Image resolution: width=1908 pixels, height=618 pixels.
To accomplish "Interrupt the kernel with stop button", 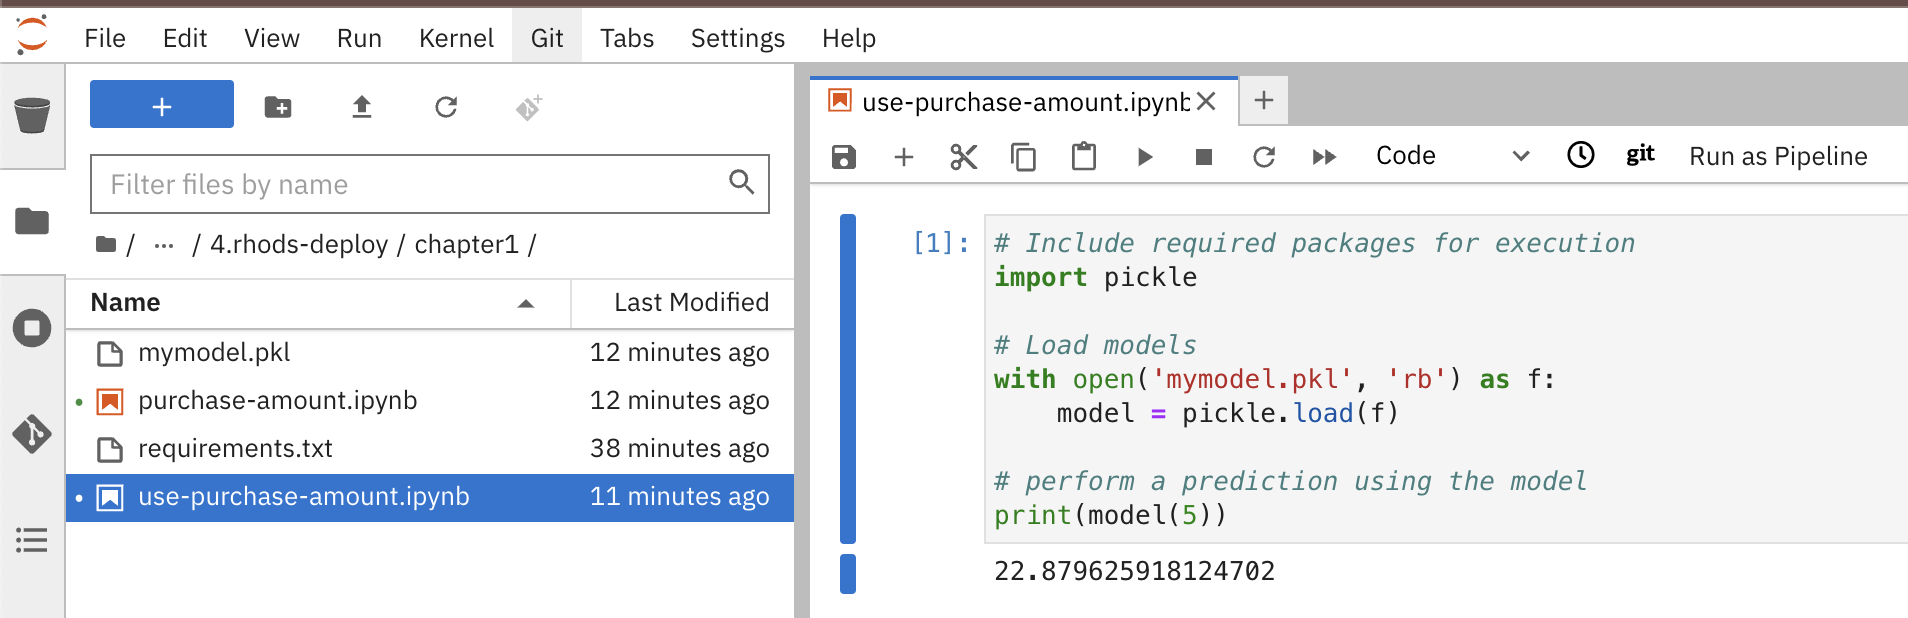I will point(1204,157).
